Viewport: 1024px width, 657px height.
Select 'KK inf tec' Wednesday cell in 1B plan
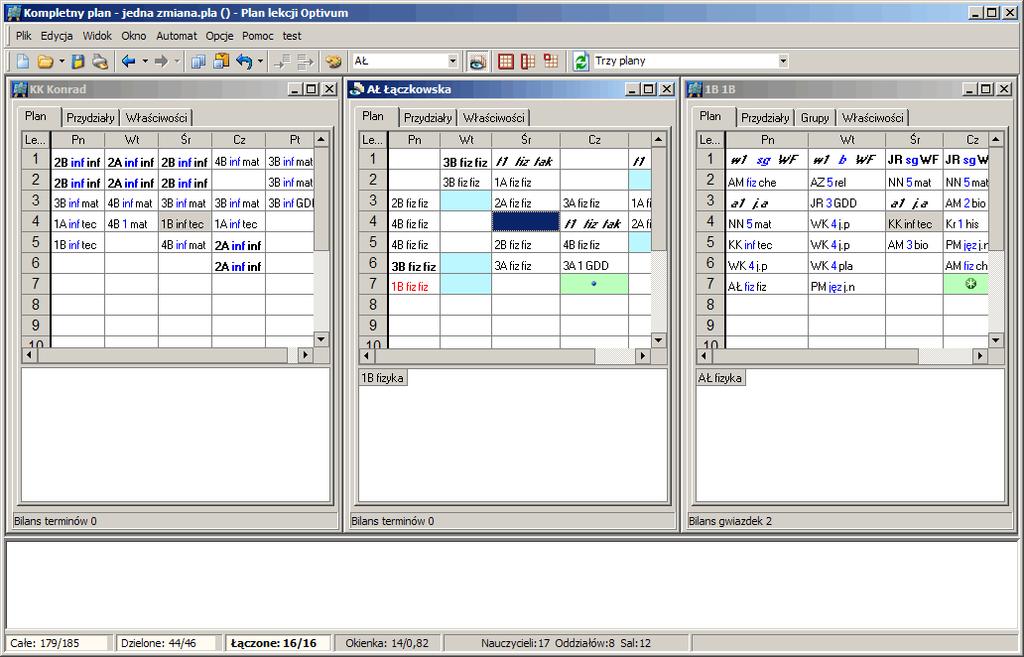[x=914, y=223]
